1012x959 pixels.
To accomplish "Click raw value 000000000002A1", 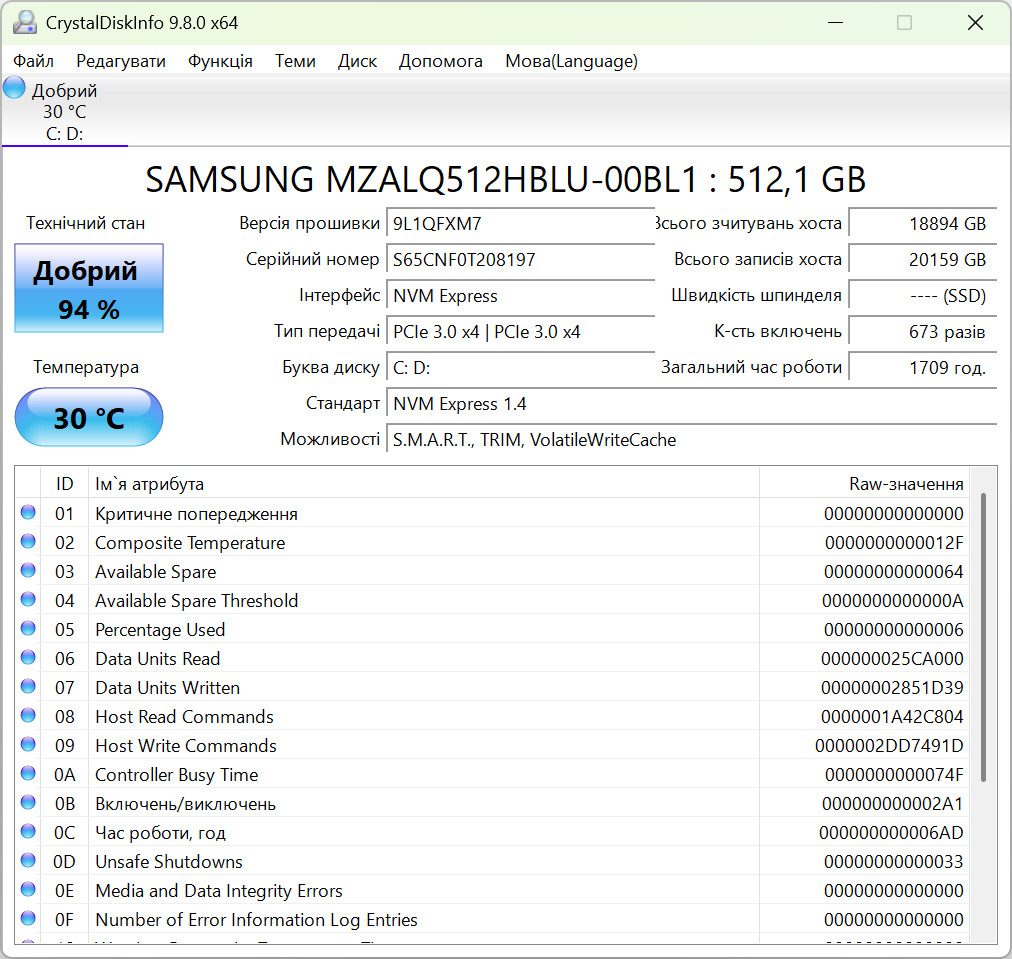I will pyautogui.click(x=893, y=805).
